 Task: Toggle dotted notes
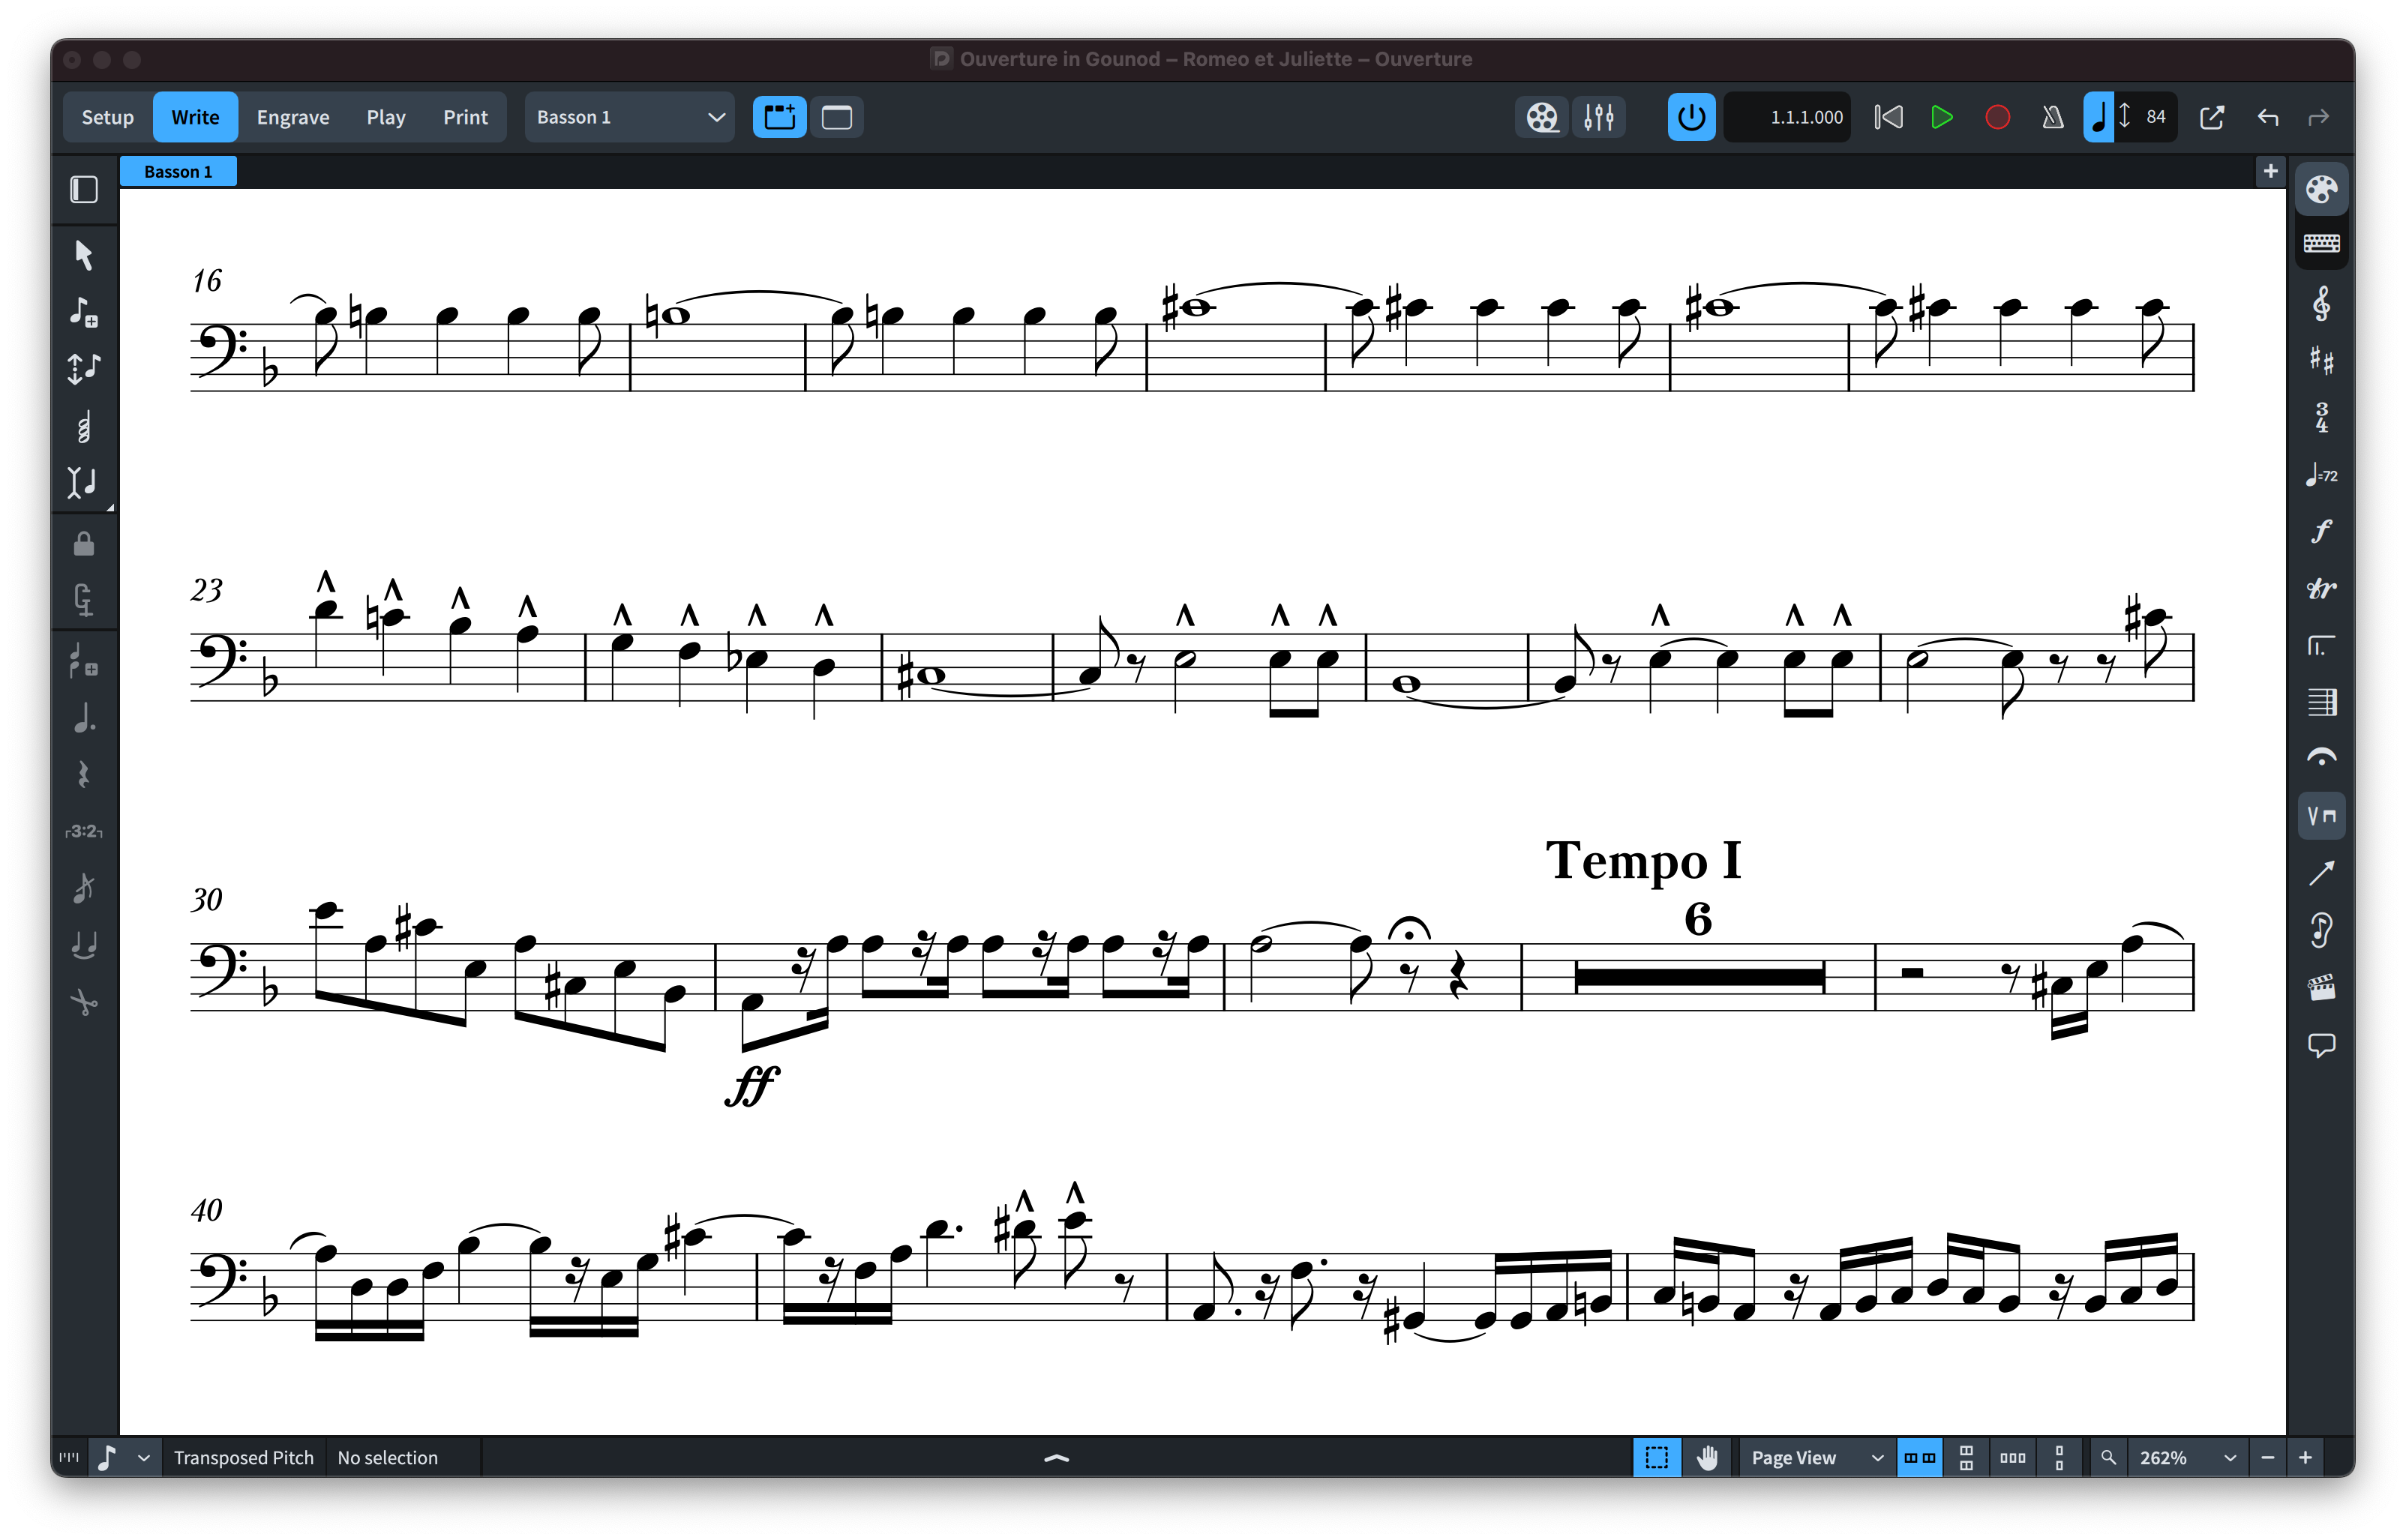[84, 718]
